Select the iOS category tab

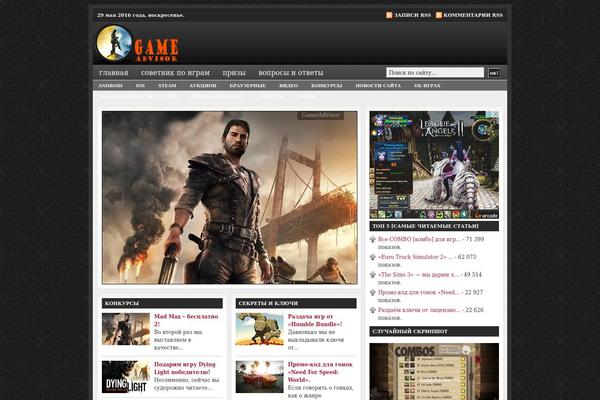click(x=140, y=85)
